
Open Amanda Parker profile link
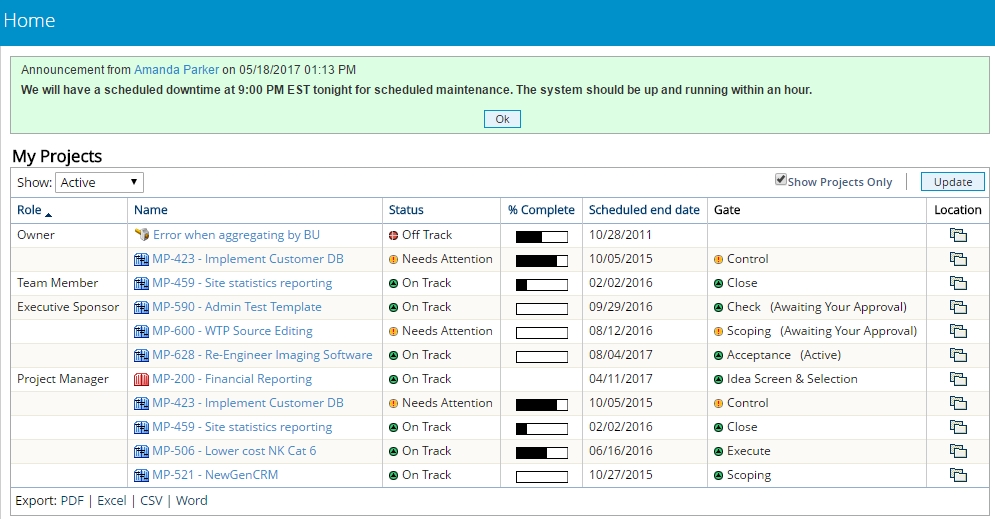(176, 70)
